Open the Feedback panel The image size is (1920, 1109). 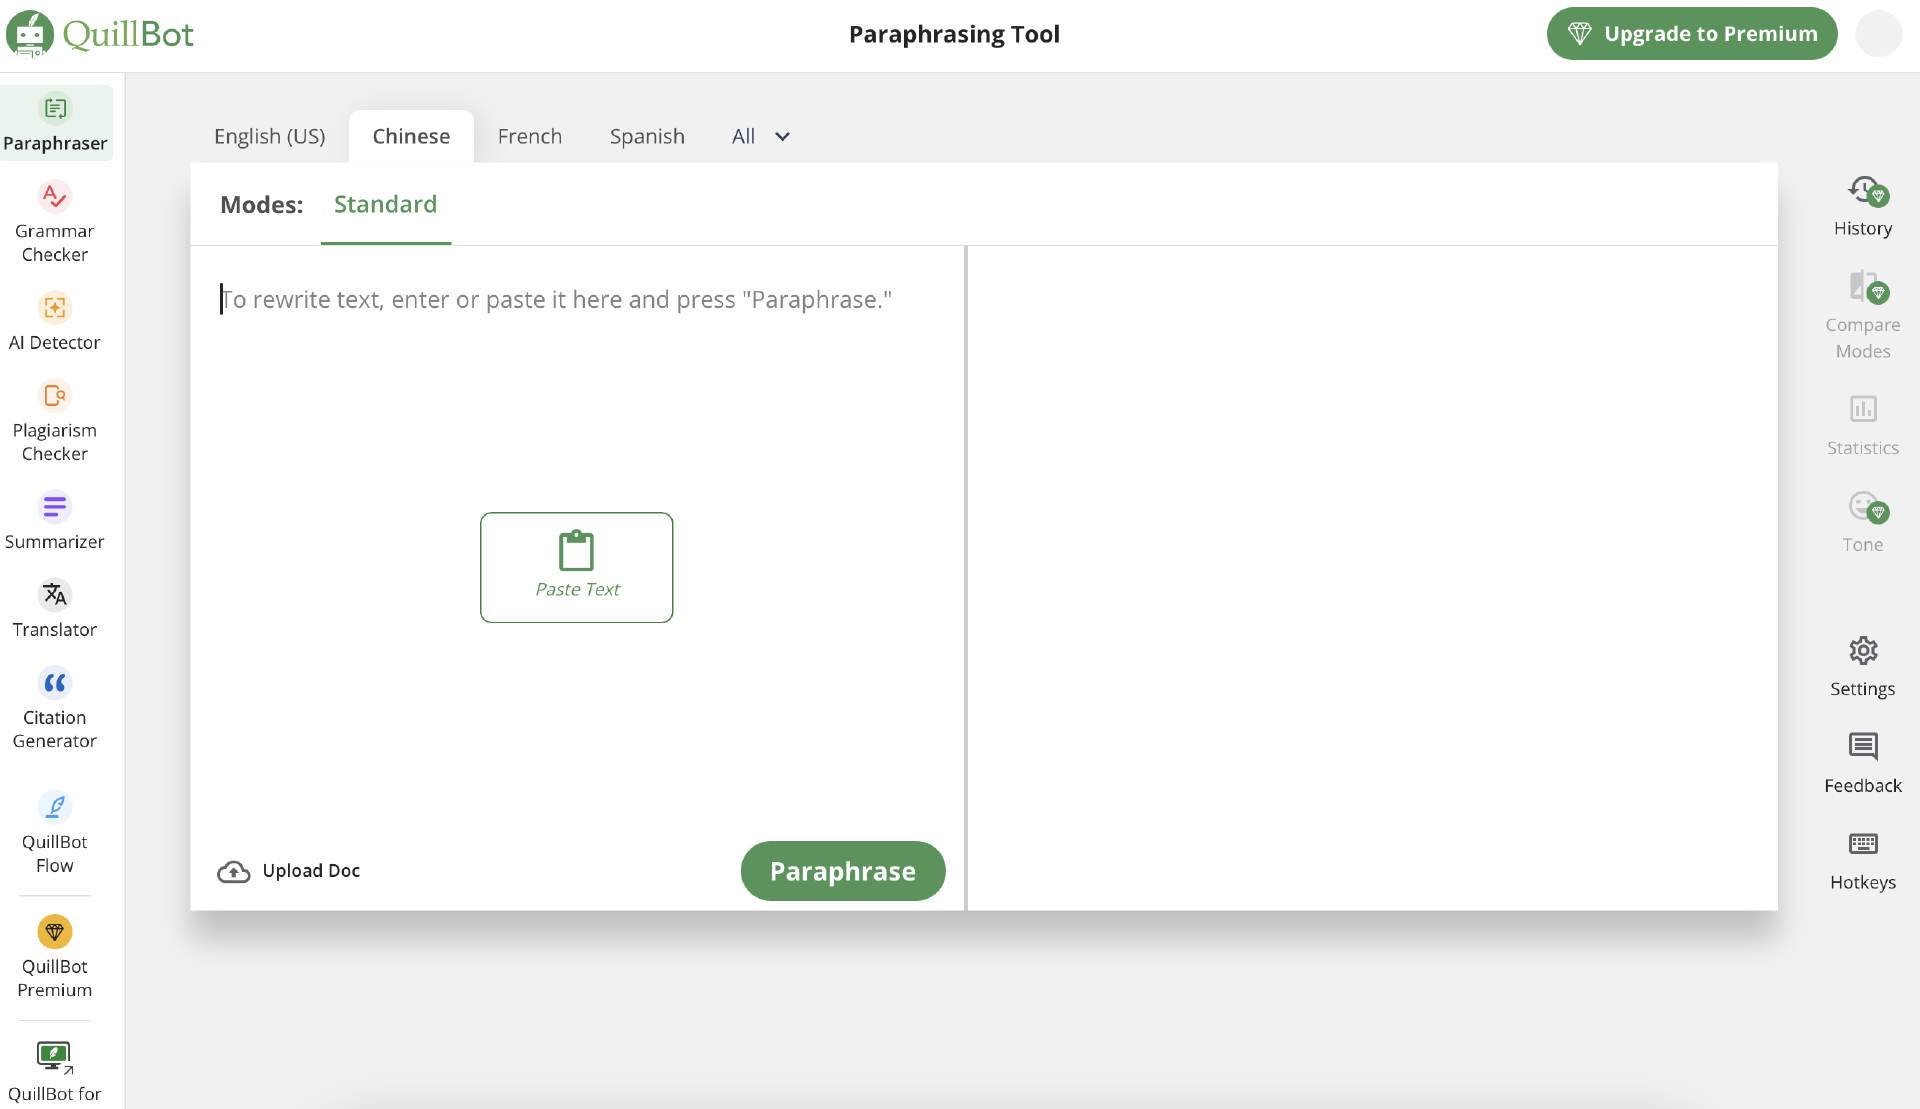pyautogui.click(x=1862, y=763)
